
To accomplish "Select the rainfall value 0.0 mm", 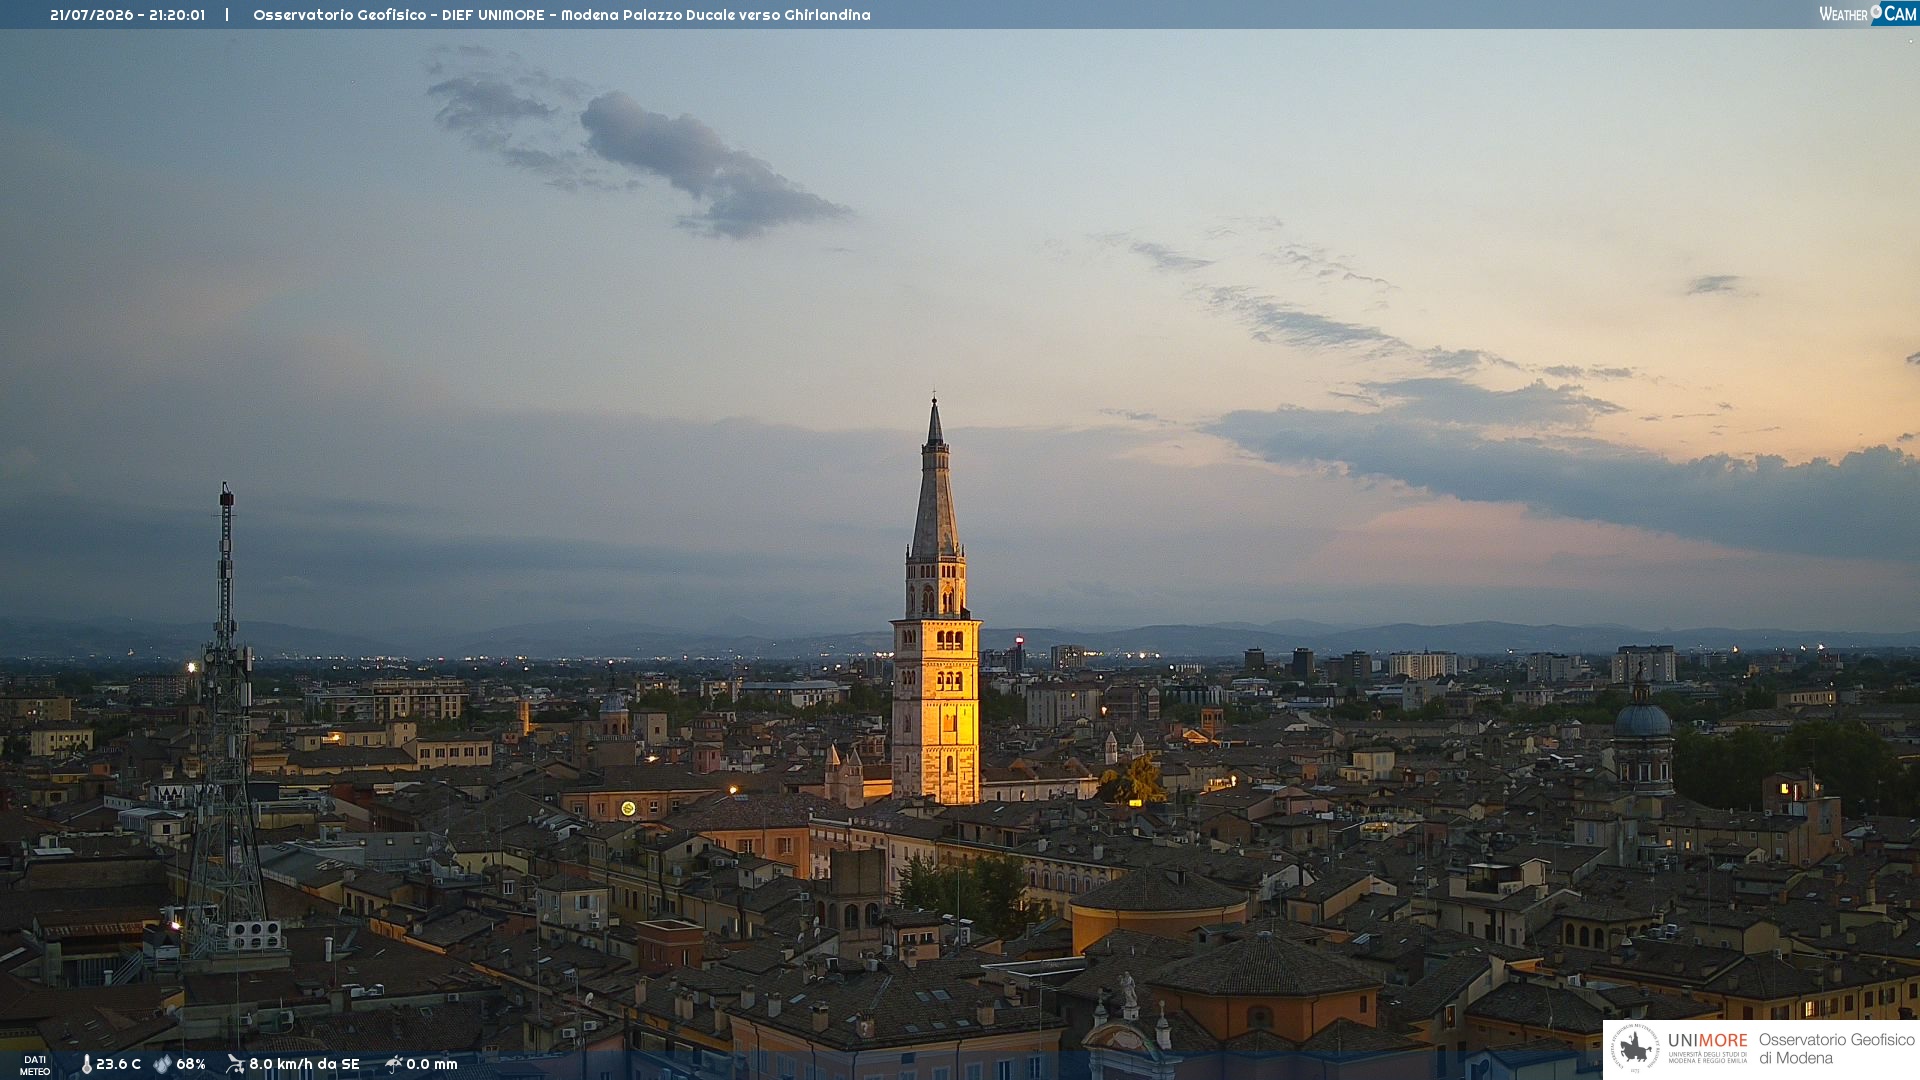I will [x=432, y=1065].
